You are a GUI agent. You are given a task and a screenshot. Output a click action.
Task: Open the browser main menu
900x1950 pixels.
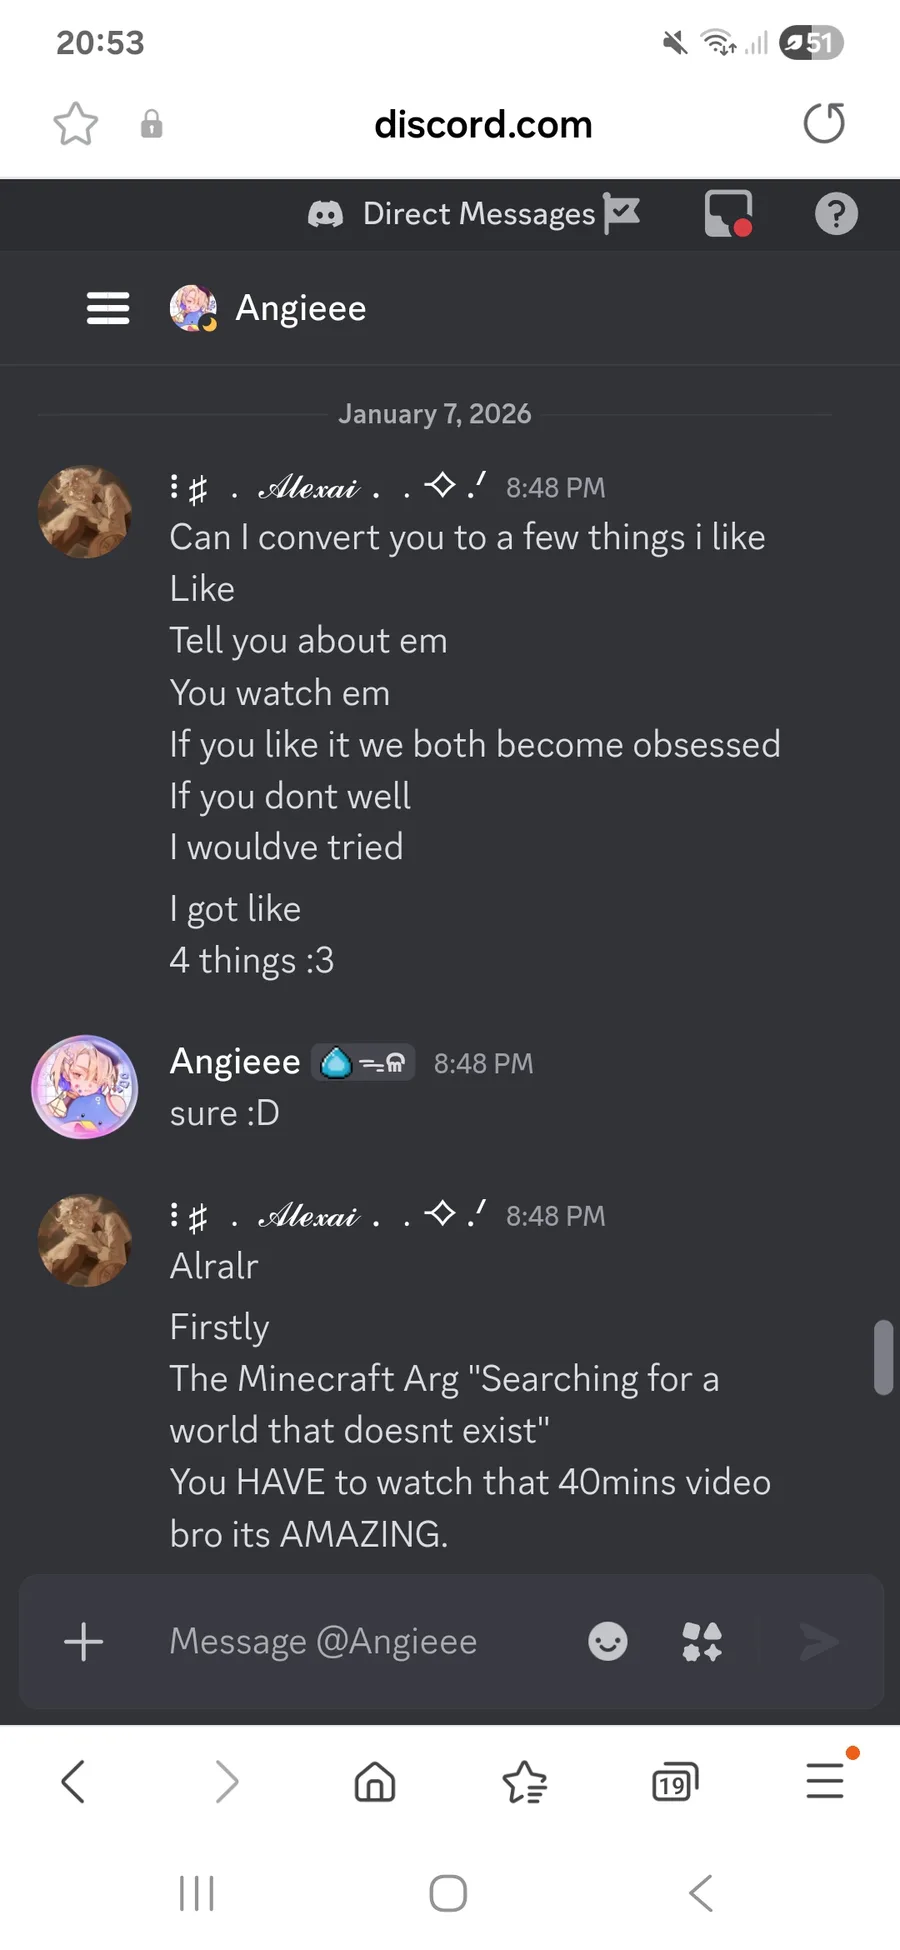[825, 1780]
